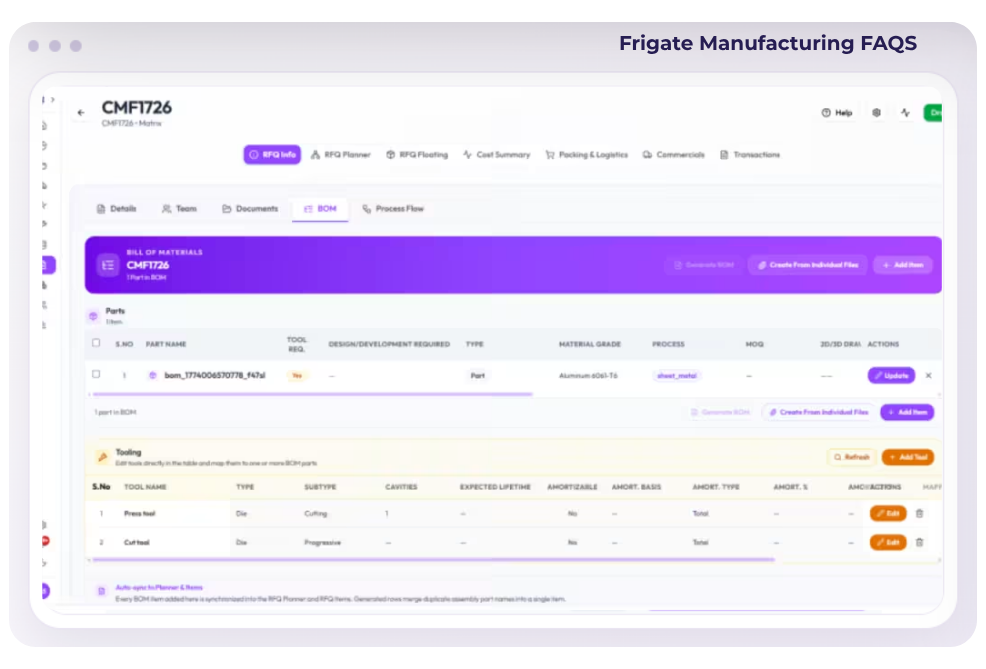The width and height of the screenshot is (986, 669).
Task: Switch to the Commercials tab
Action: tap(673, 155)
